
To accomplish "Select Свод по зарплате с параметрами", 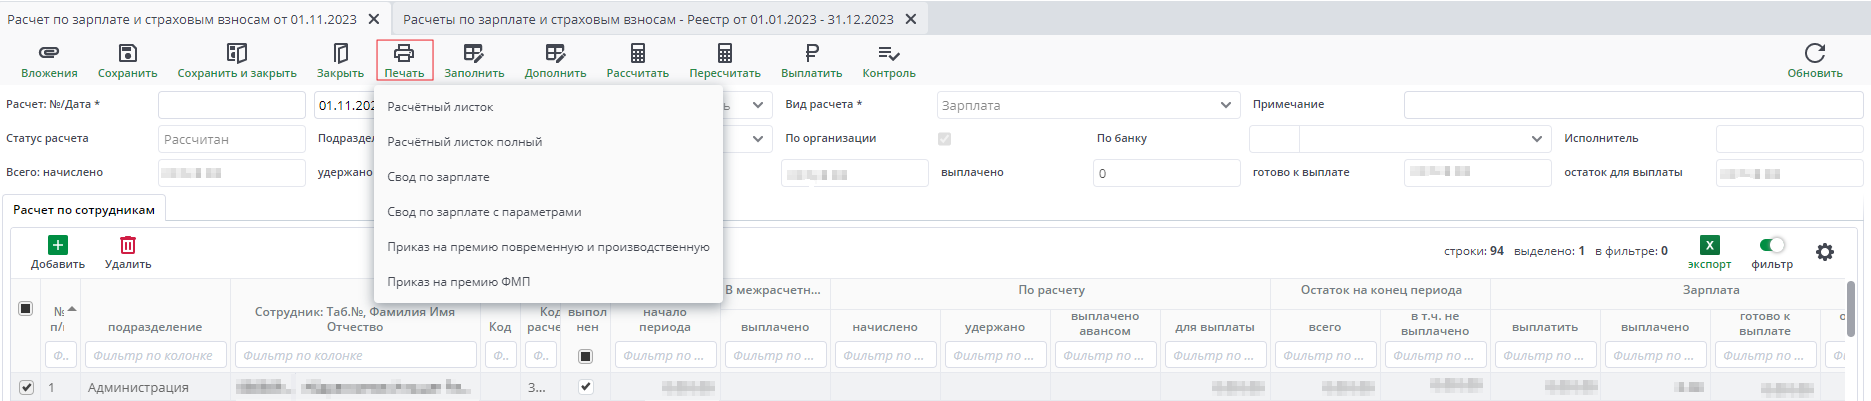I will [x=548, y=212].
